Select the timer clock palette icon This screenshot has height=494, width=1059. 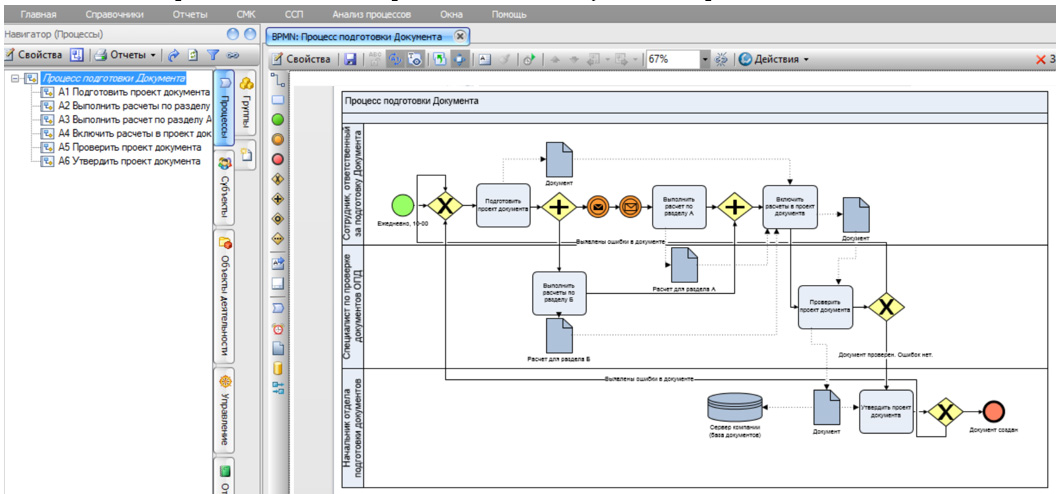tap(279, 328)
